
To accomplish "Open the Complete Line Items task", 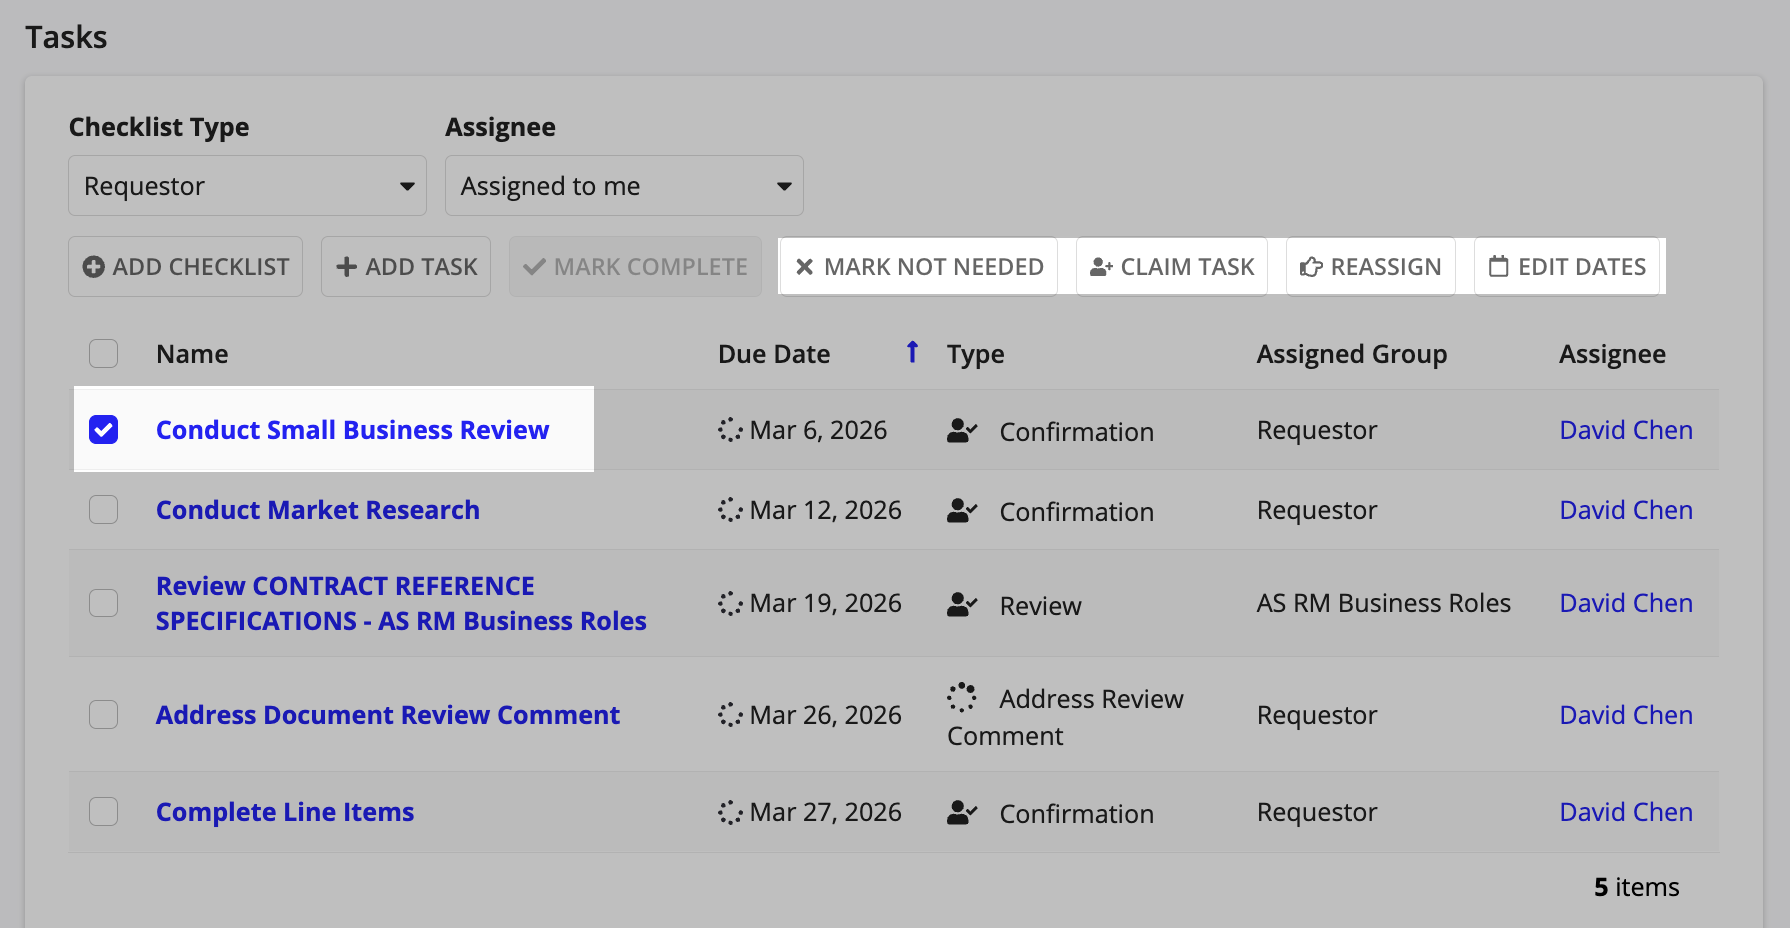I will point(285,812).
